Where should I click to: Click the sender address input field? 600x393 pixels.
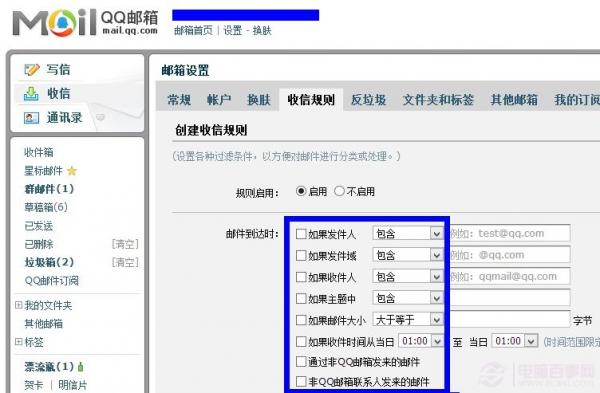click(510, 233)
